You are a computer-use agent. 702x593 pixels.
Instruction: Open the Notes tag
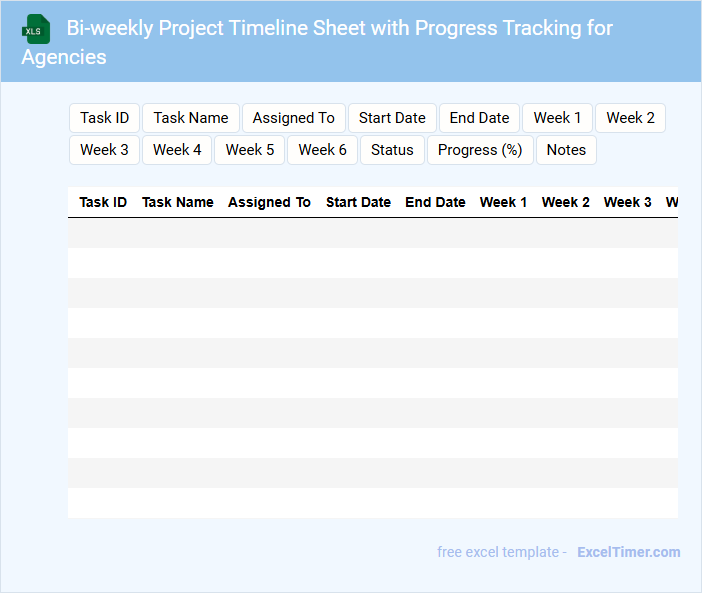pos(566,150)
